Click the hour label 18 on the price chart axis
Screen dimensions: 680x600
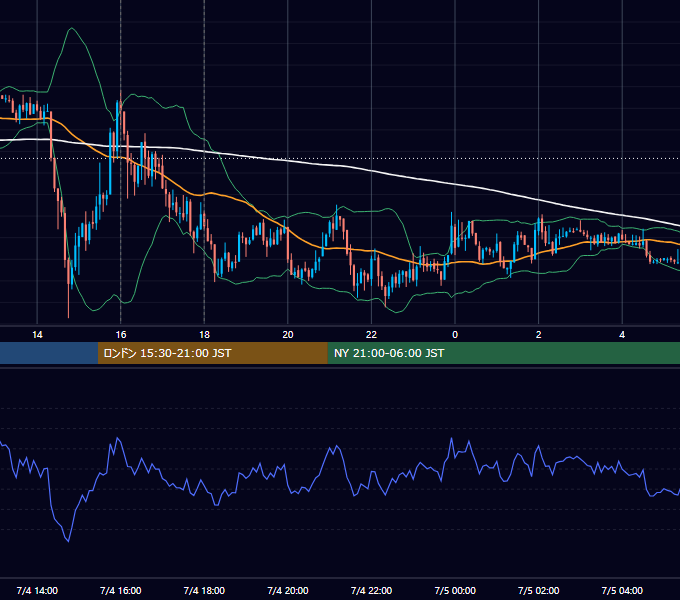204,335
